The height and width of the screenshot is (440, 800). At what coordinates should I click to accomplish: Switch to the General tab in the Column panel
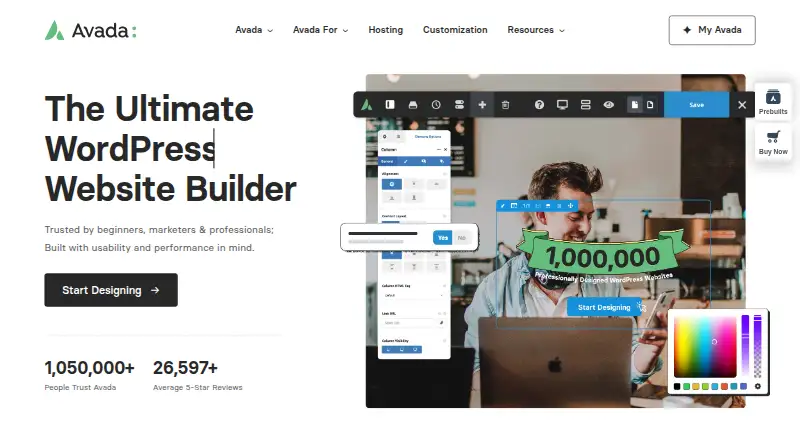(387, 161)
